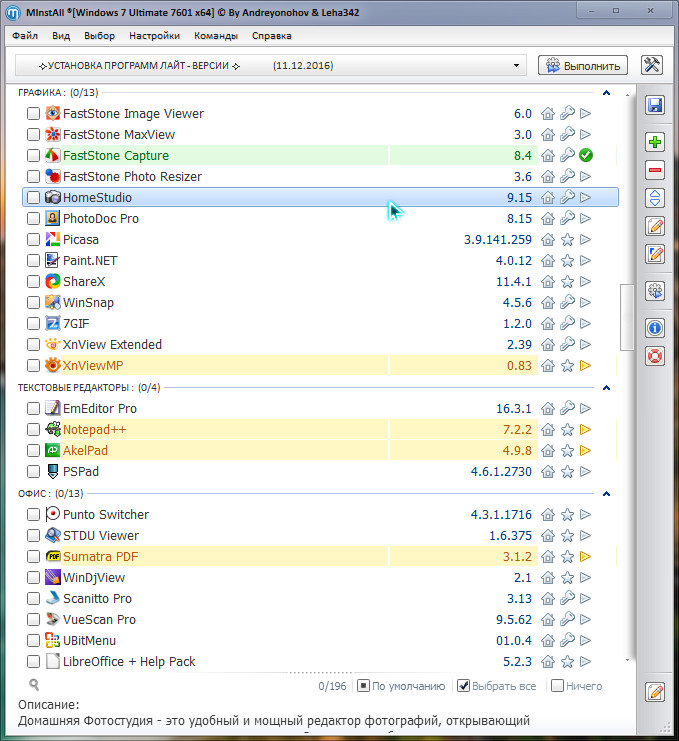Viewport: 679px width, 741px height.
Task: Click the vertical scrollbar thumb
Action: (627, 317)
